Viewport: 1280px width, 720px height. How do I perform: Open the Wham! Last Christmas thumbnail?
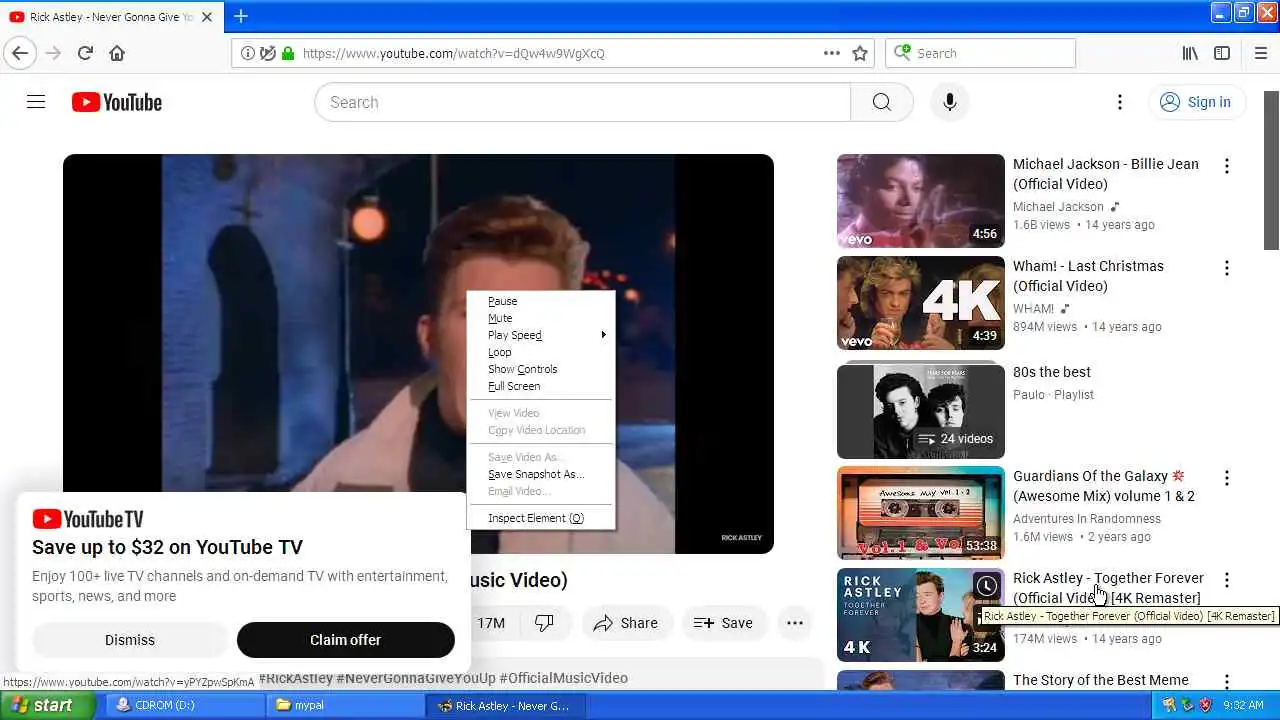click(x=920, y=303)
